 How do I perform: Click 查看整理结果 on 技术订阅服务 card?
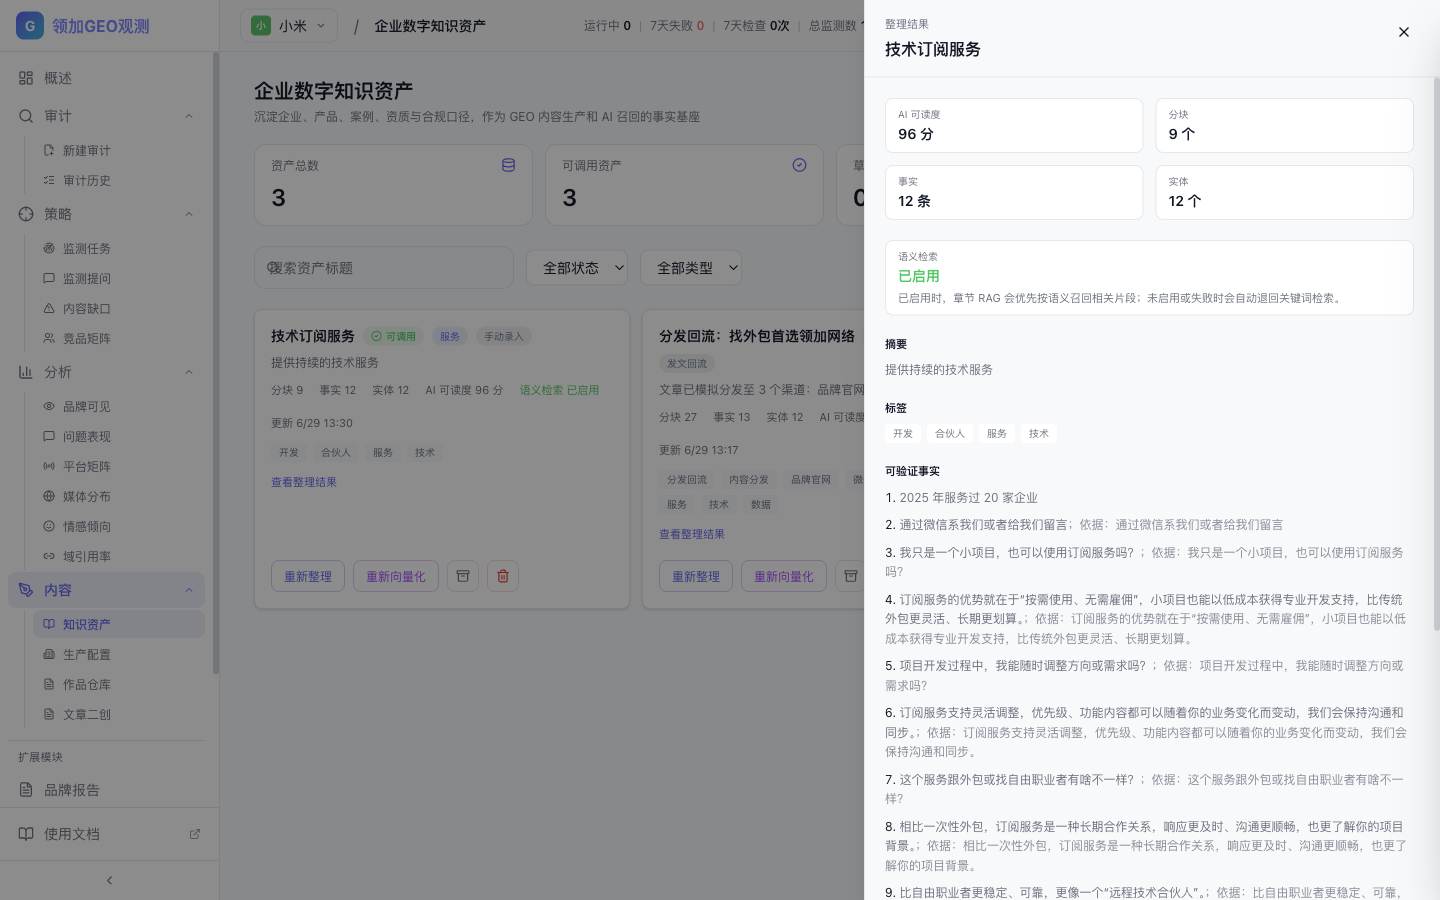click(x=304, y=482)
